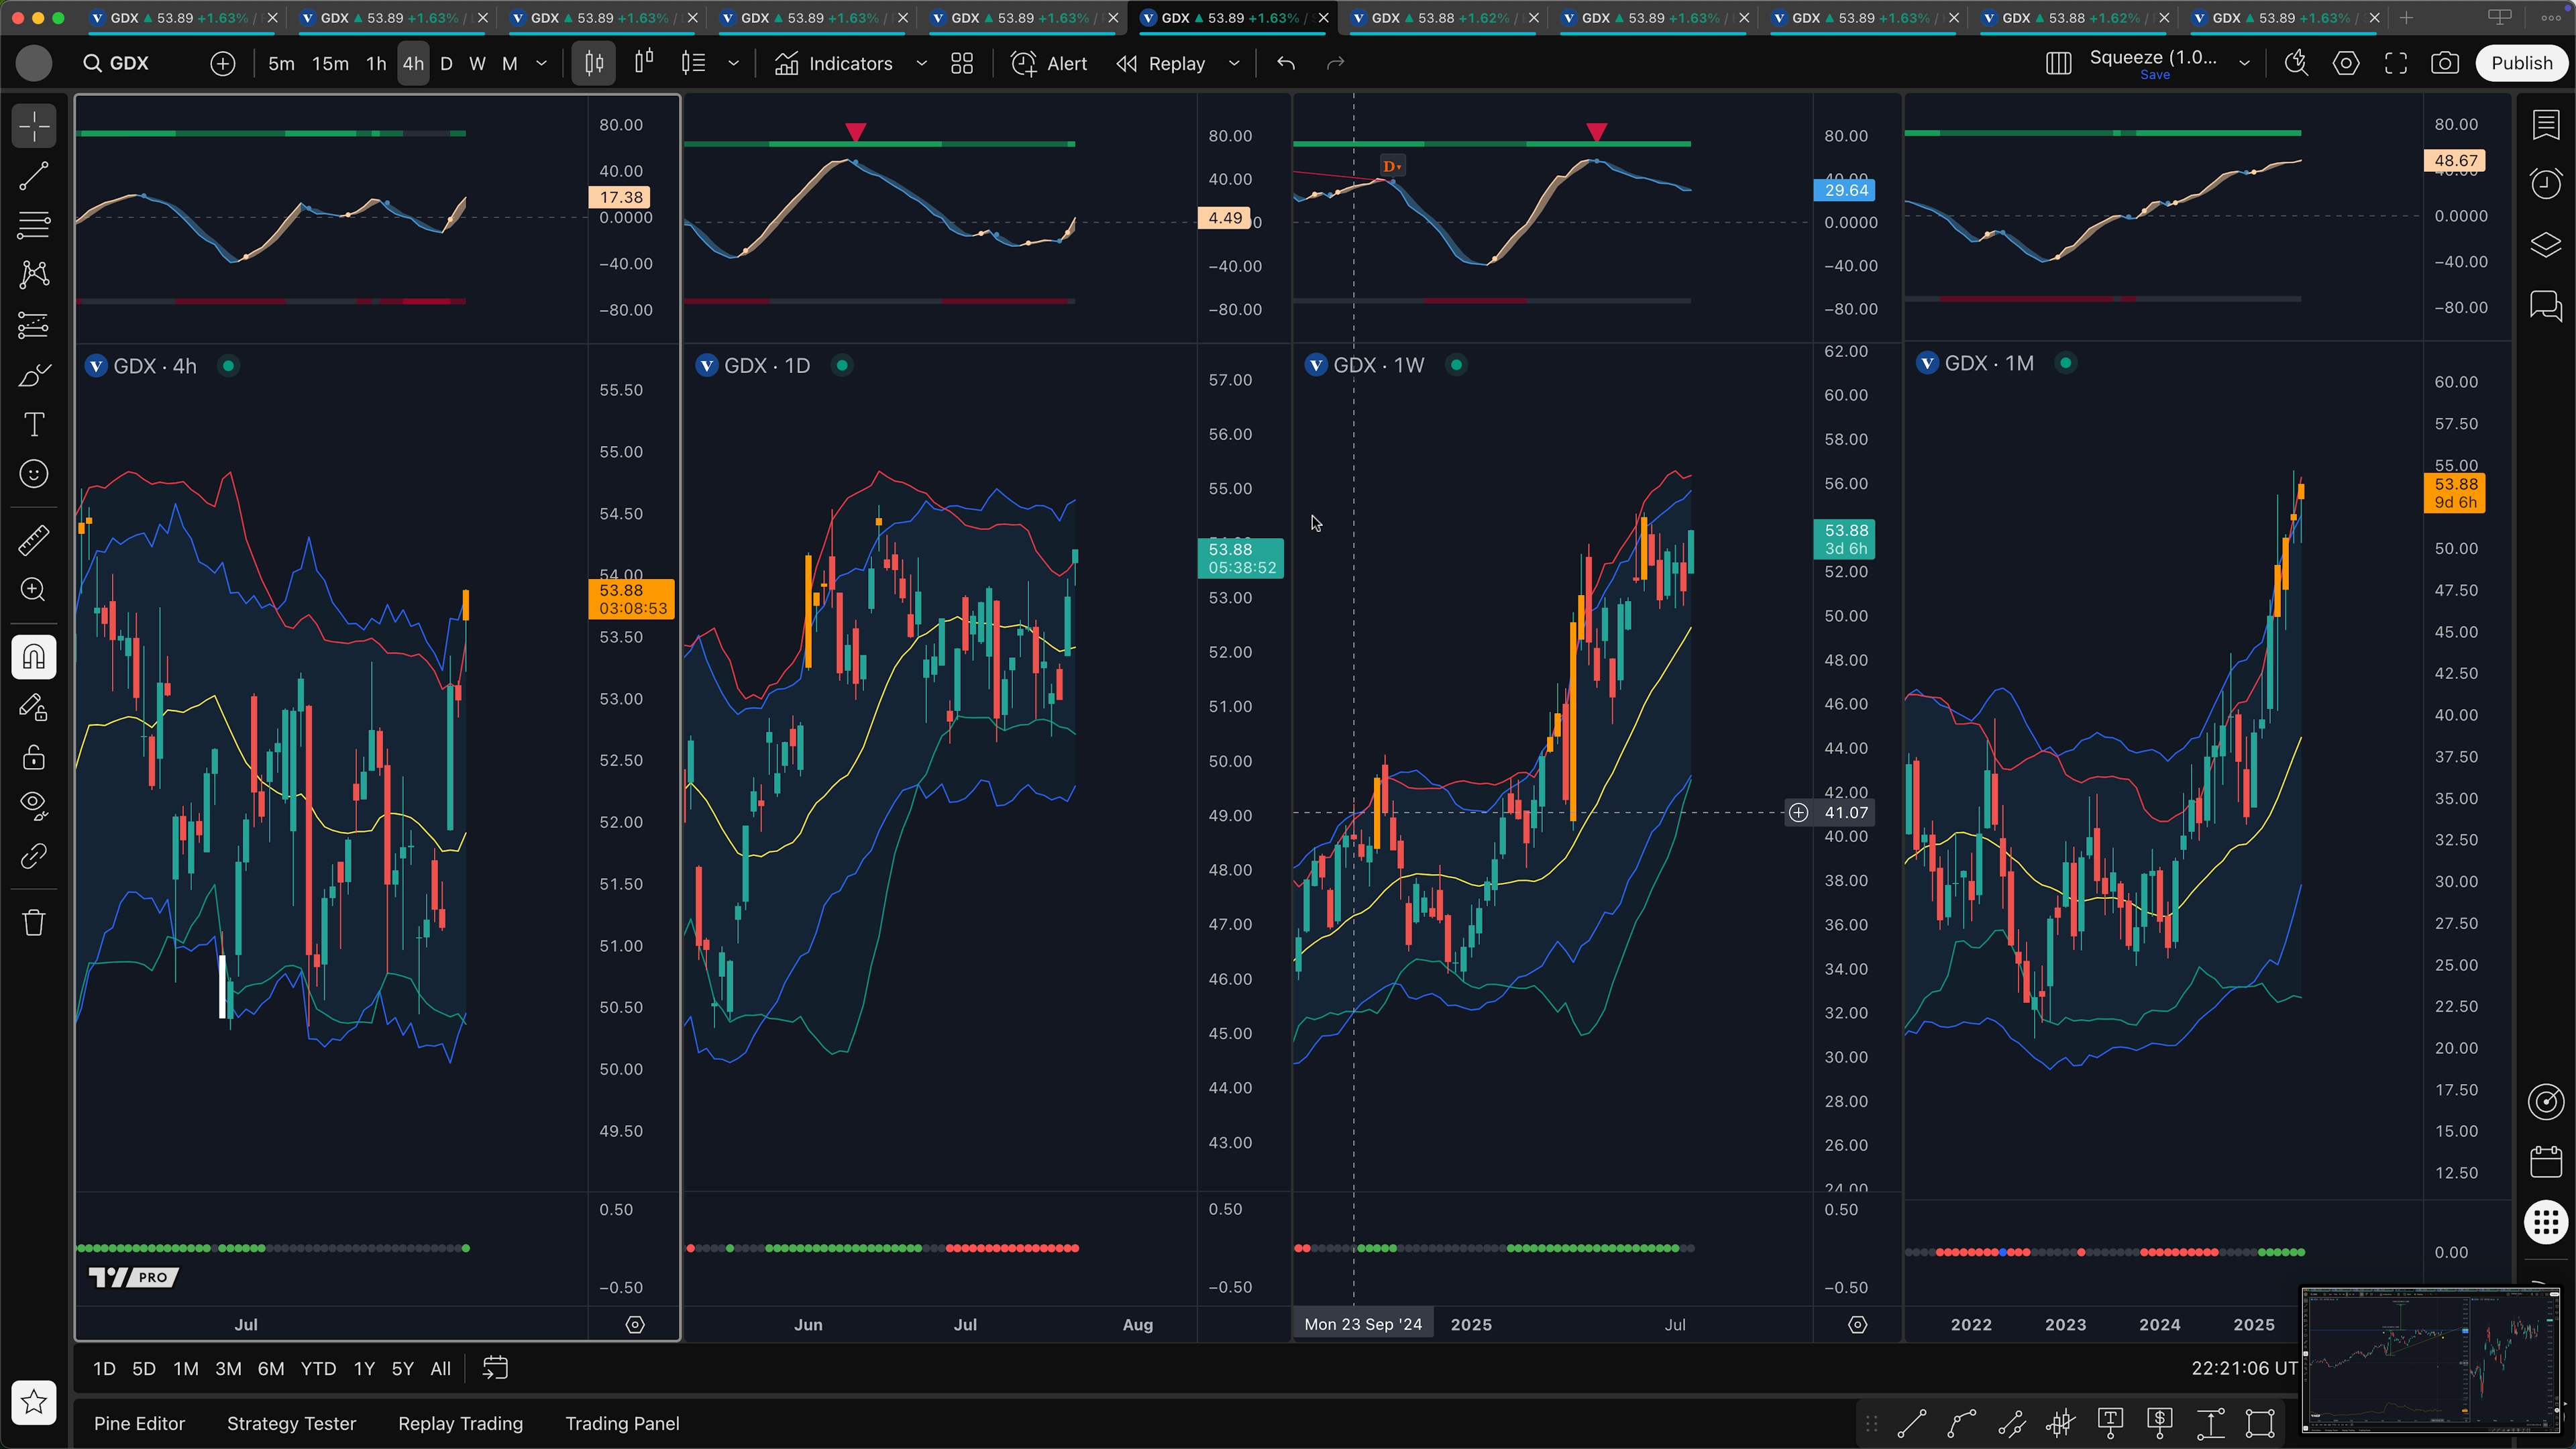The image size is (2576, 1449).
Task: Open a new browser tab with plus
Action: 2406,18
